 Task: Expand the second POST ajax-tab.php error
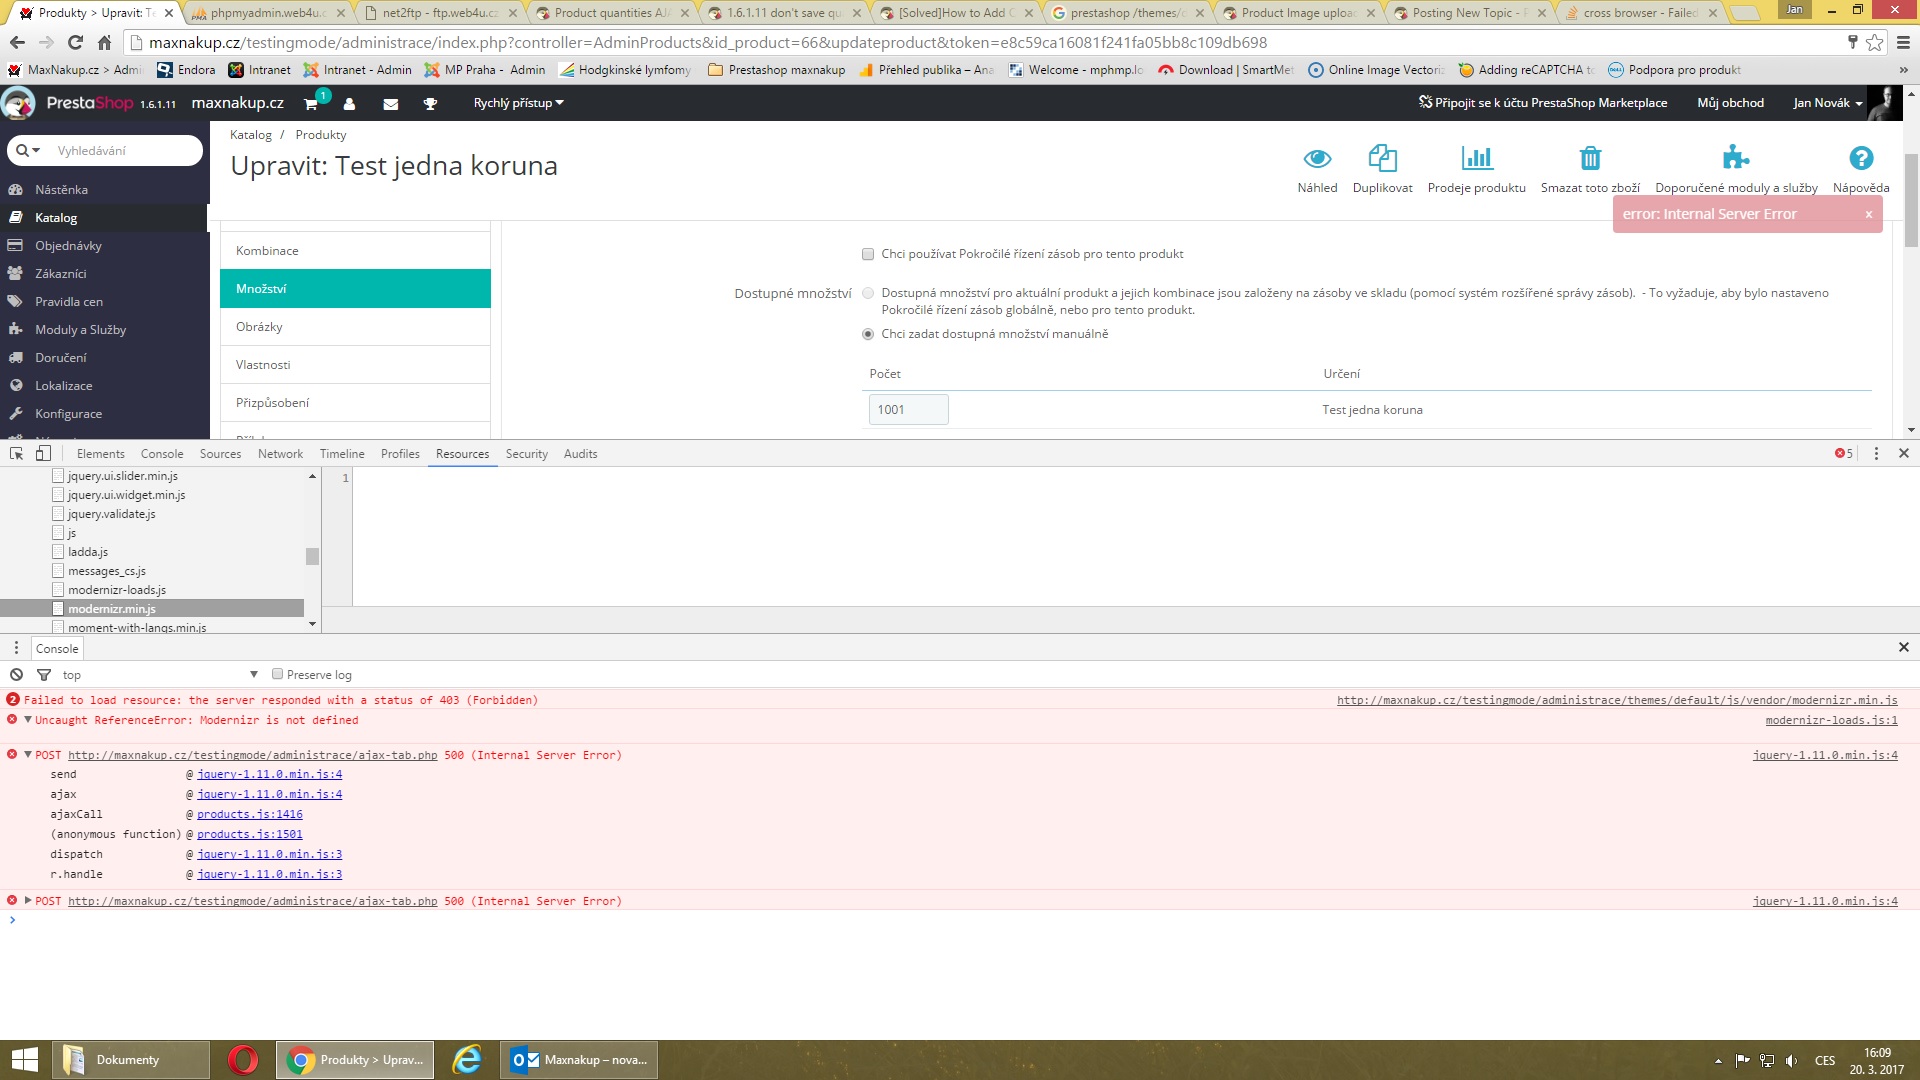click(28, 901)
